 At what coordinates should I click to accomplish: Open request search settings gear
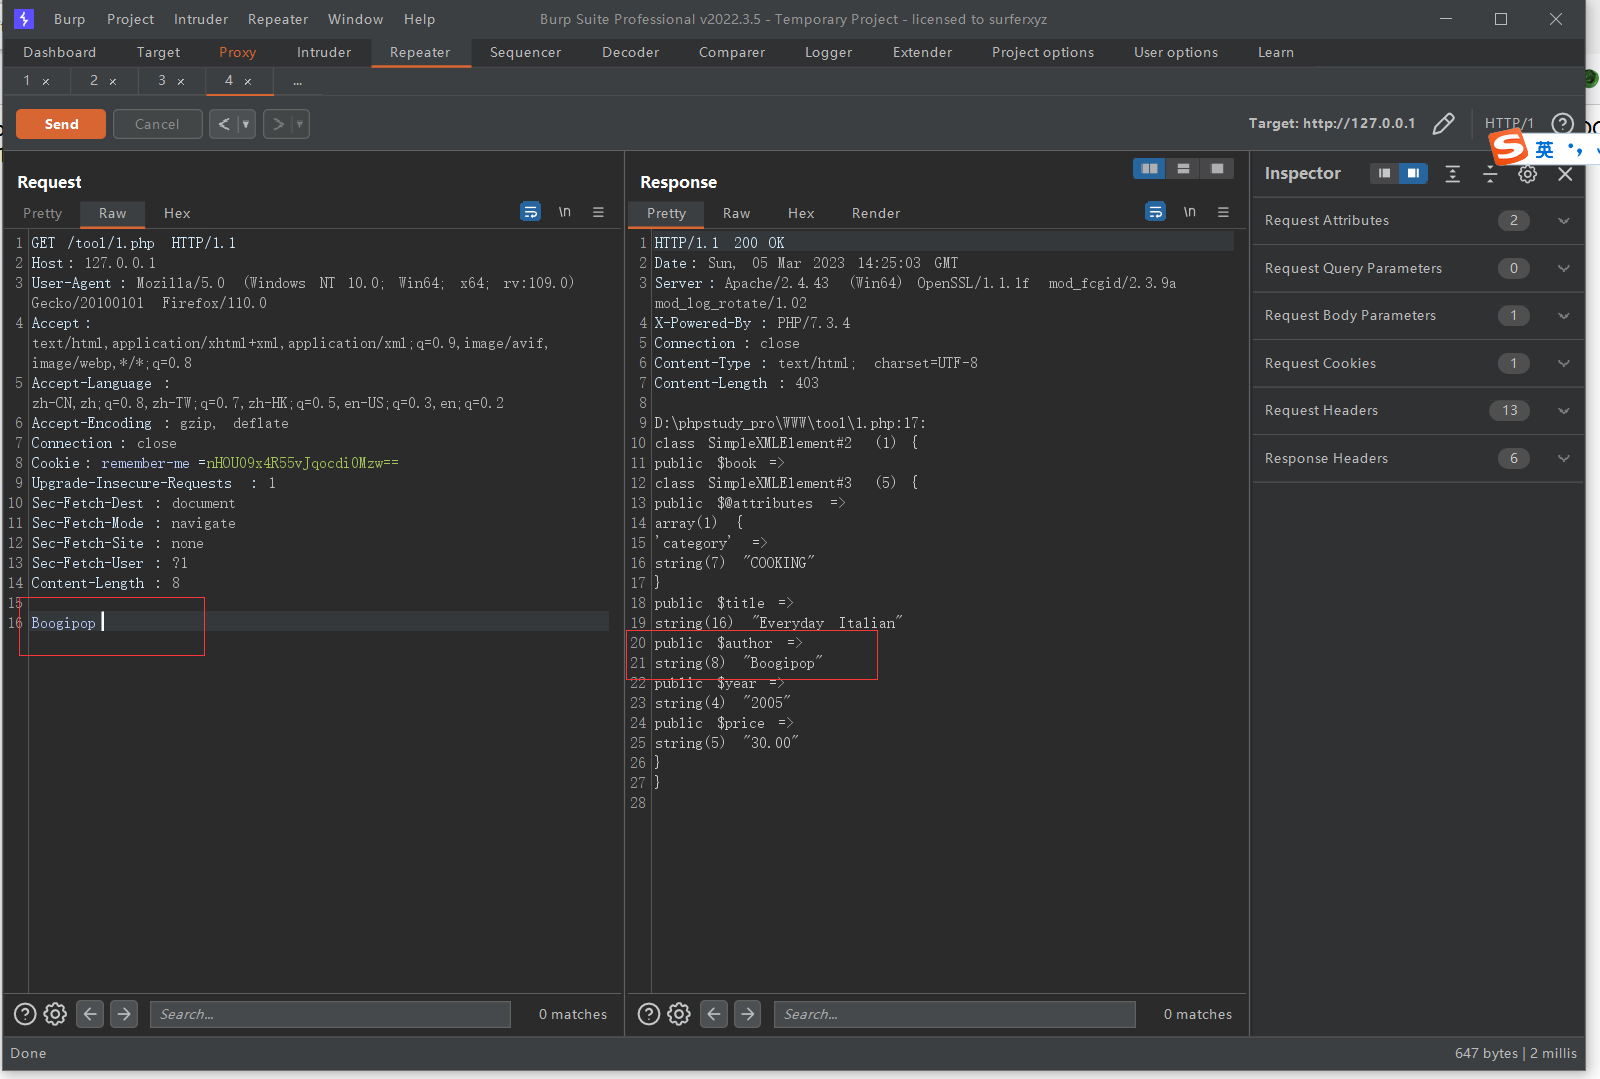(x=56, y=1014)
